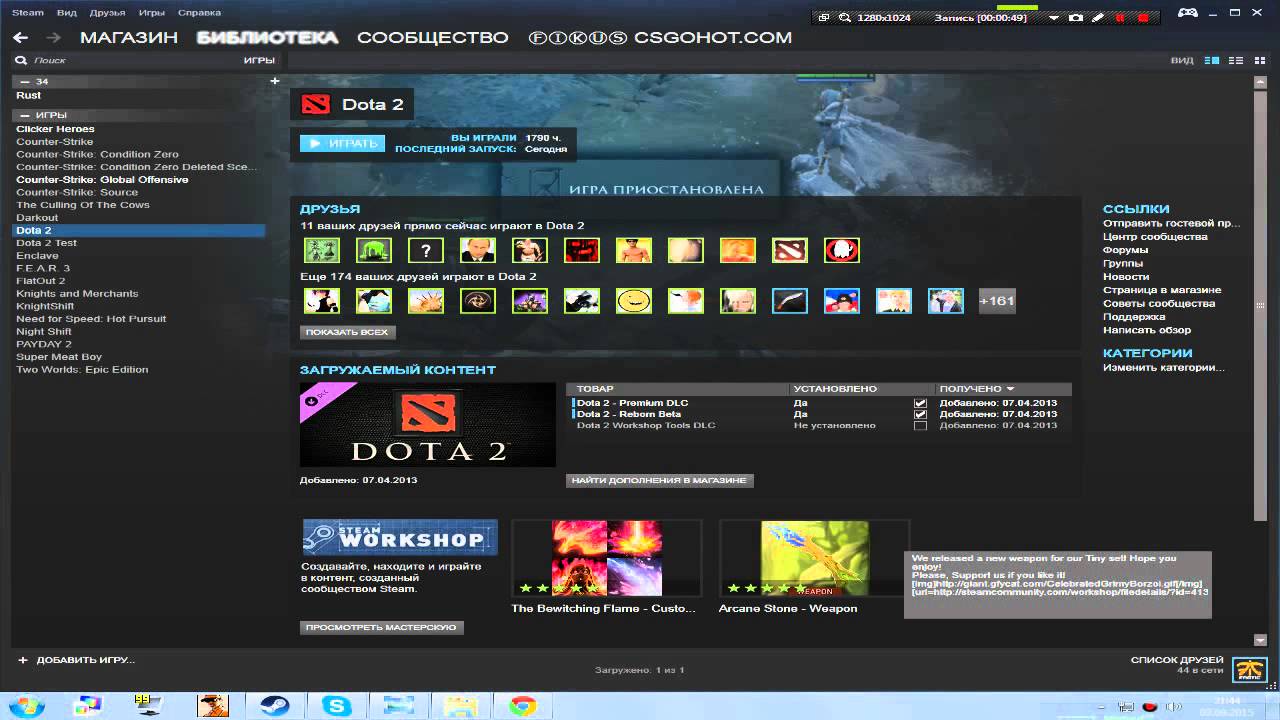Open the Центр сообщества link
1280x720 pixels.
coord(1155,237)
